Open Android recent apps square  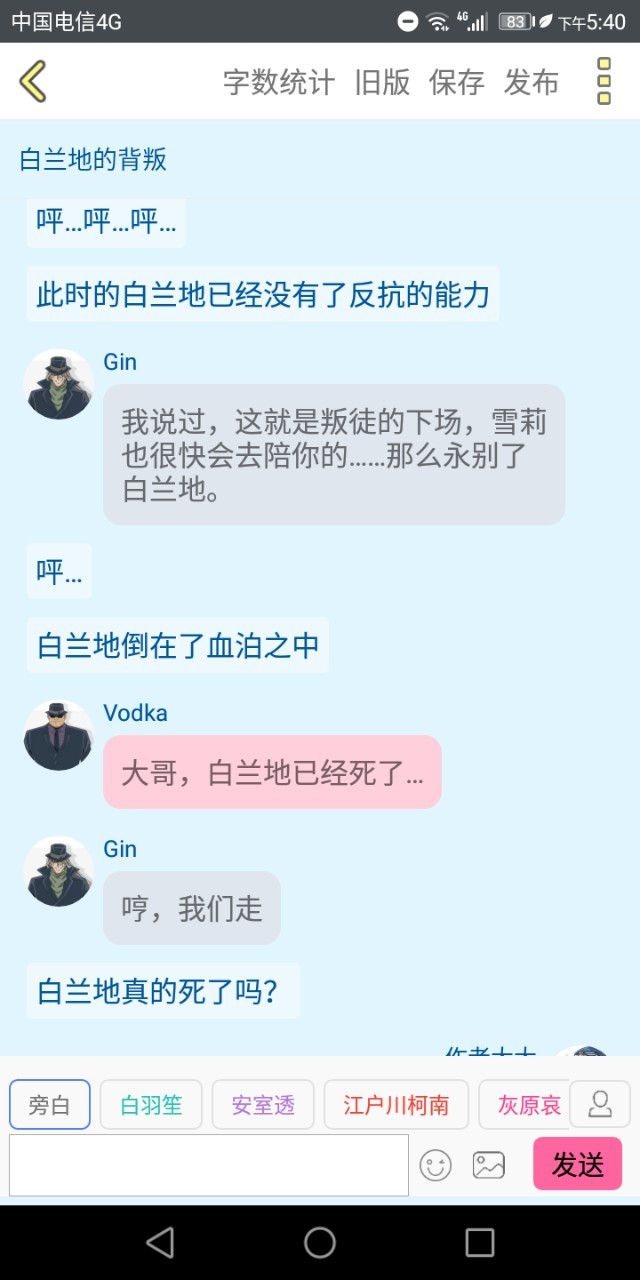click(480, 1242)
